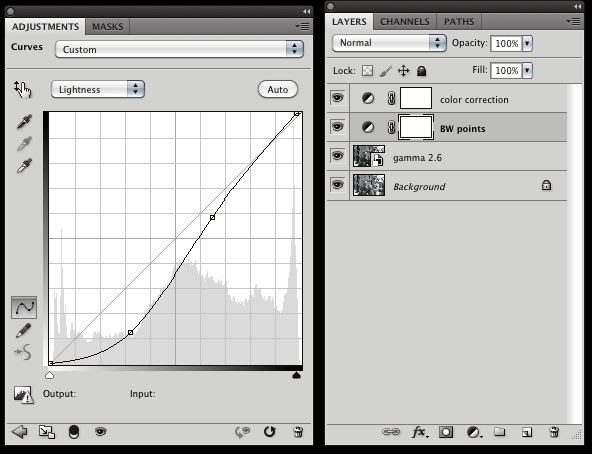Image resolution: width=592 pixels, height=454 pixels.
Task: Open the Lightness channel dropdown
Action: click(98, 90)
